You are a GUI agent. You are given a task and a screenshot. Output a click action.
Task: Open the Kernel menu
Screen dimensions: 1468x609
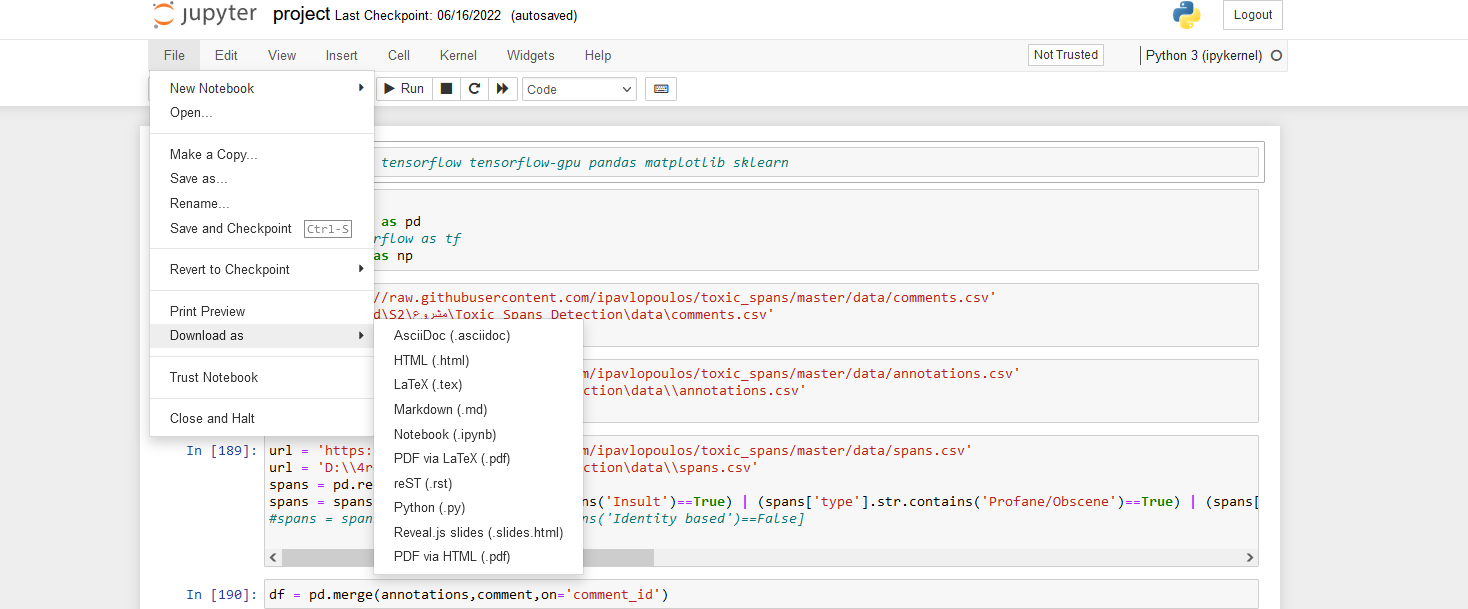tap(458, 55)
